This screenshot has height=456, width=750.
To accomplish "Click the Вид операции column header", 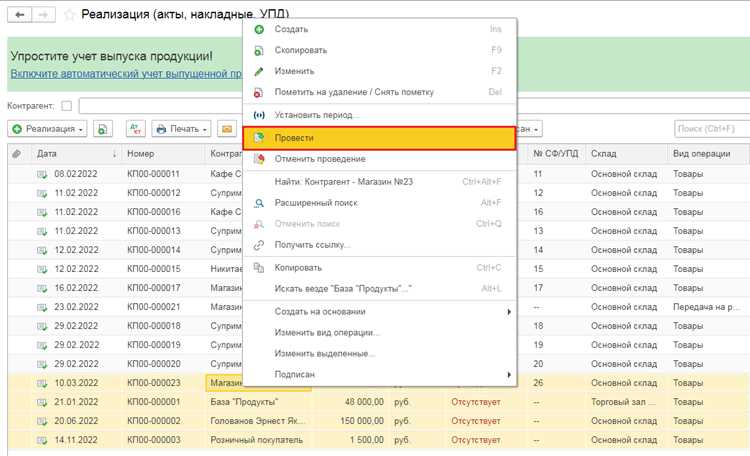I will pos(702,154).
